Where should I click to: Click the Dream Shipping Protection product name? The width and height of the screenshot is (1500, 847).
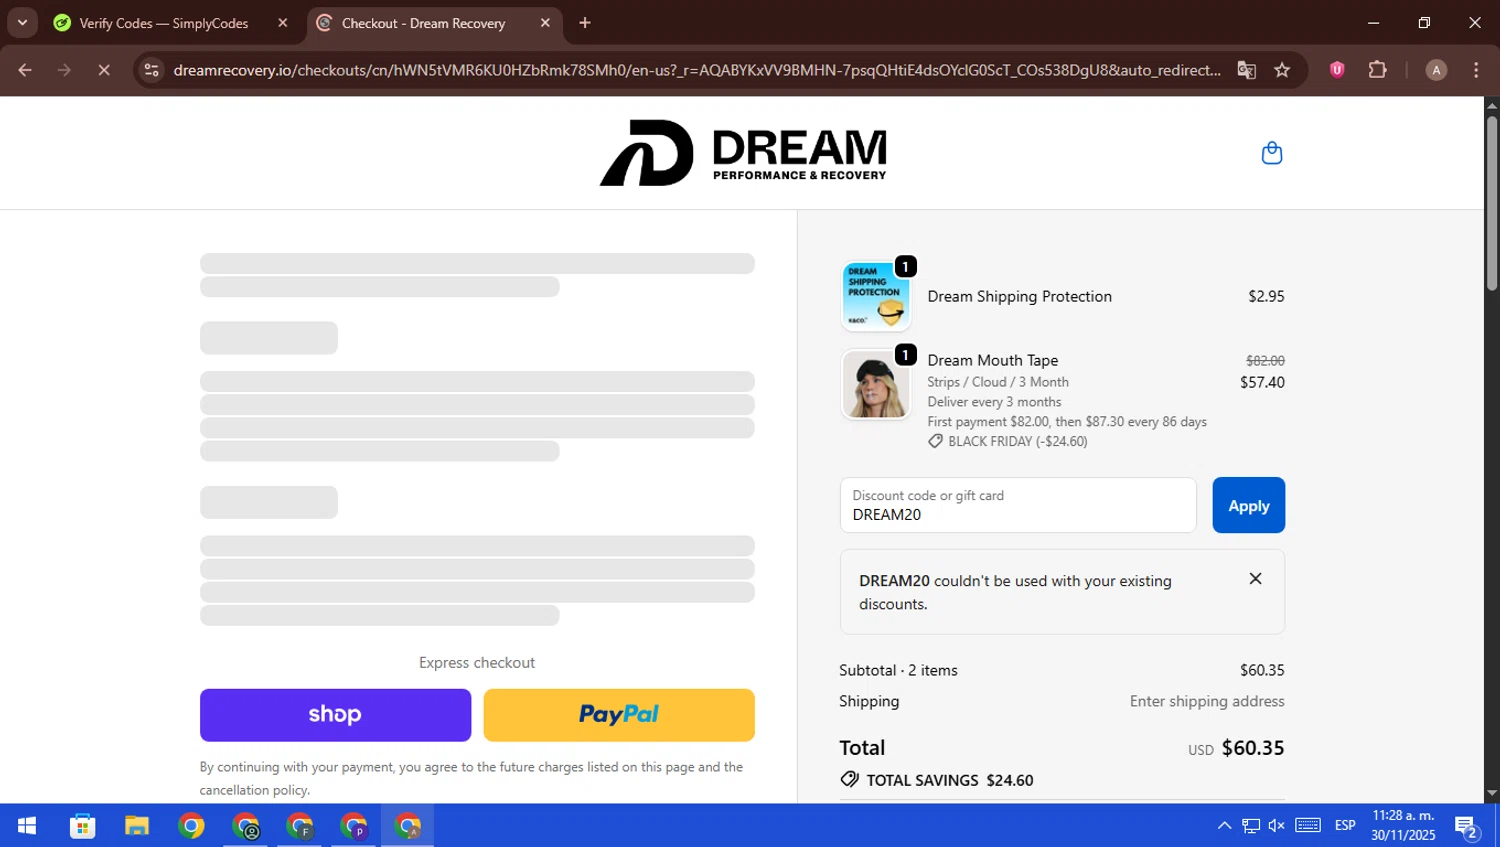pos(1019,296)
